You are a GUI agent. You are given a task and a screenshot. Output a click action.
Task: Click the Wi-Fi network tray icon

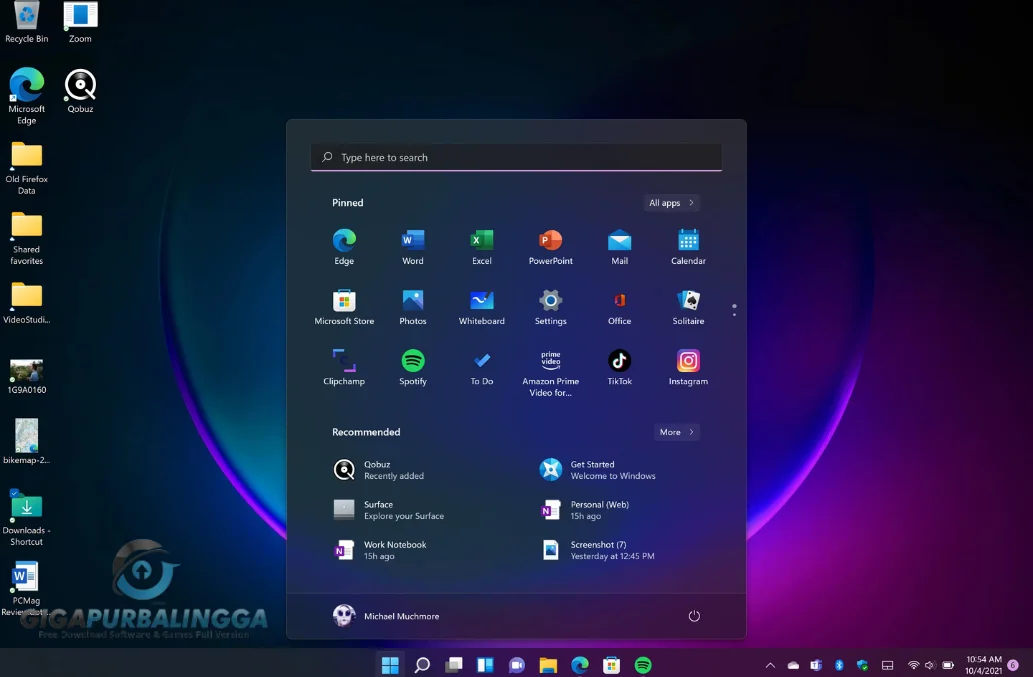(913, 665)
